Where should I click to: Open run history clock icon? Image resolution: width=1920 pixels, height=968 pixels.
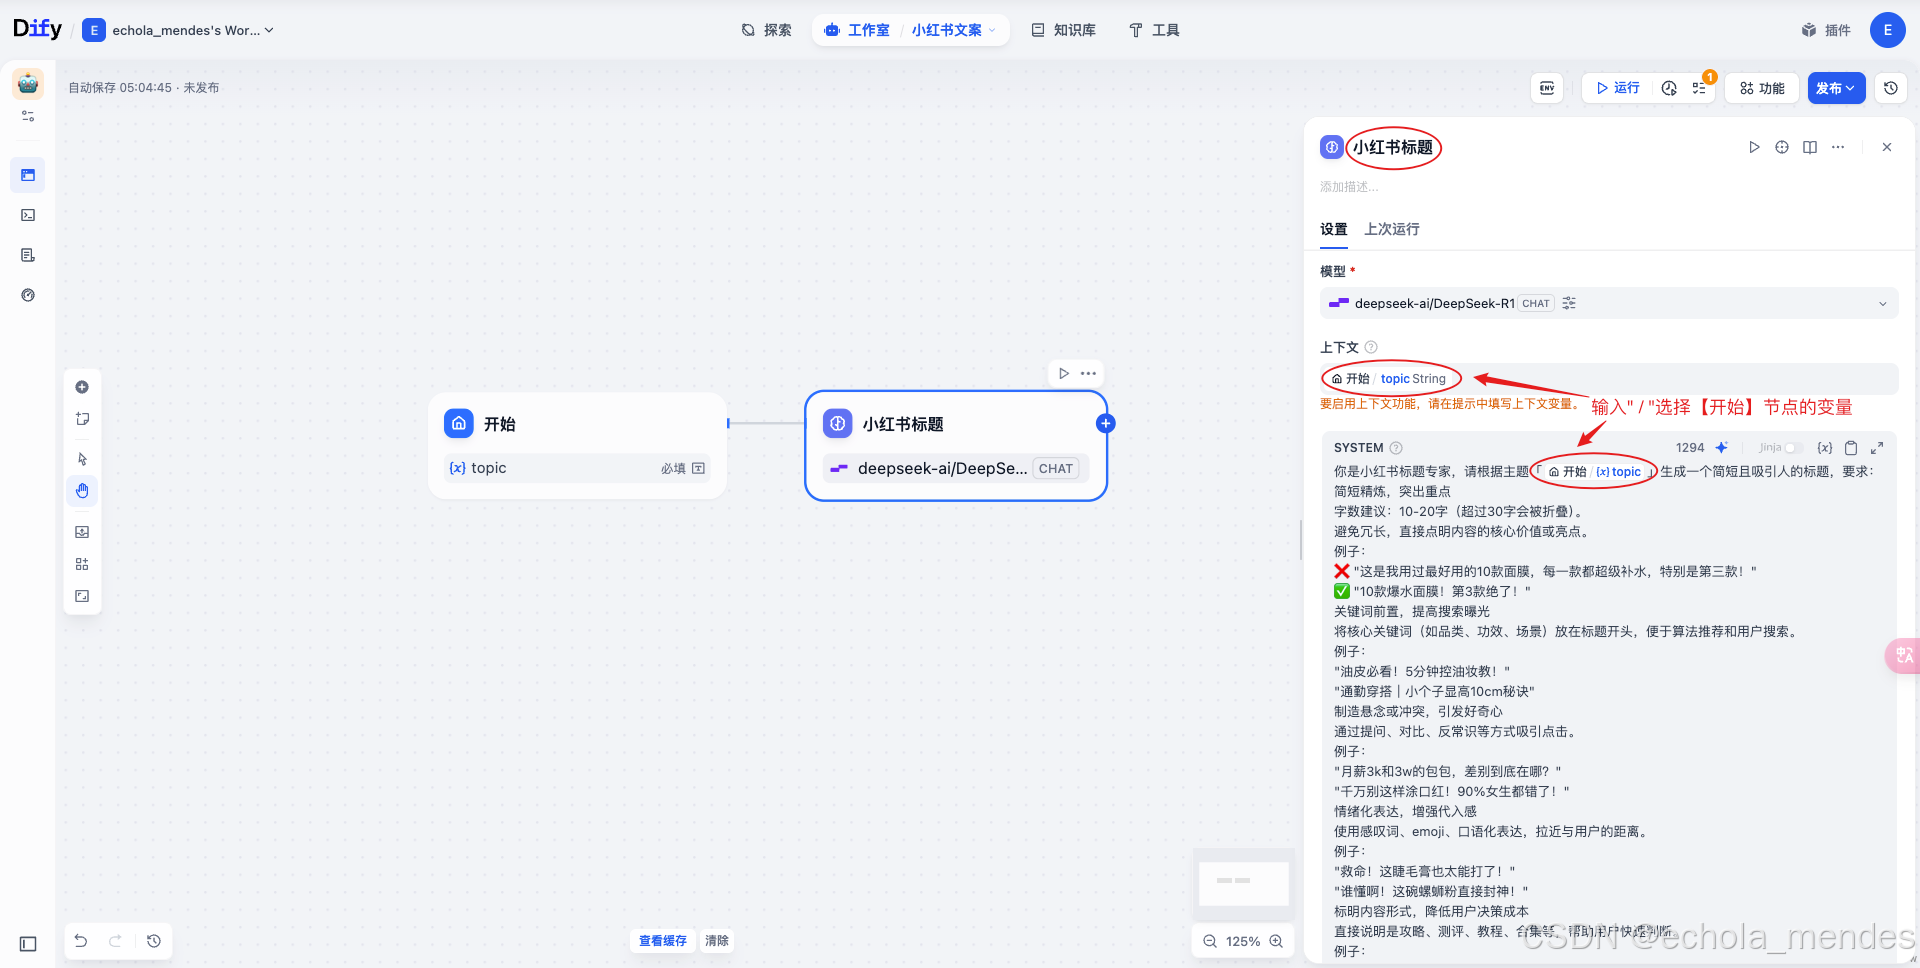[x=1669, y=88]
